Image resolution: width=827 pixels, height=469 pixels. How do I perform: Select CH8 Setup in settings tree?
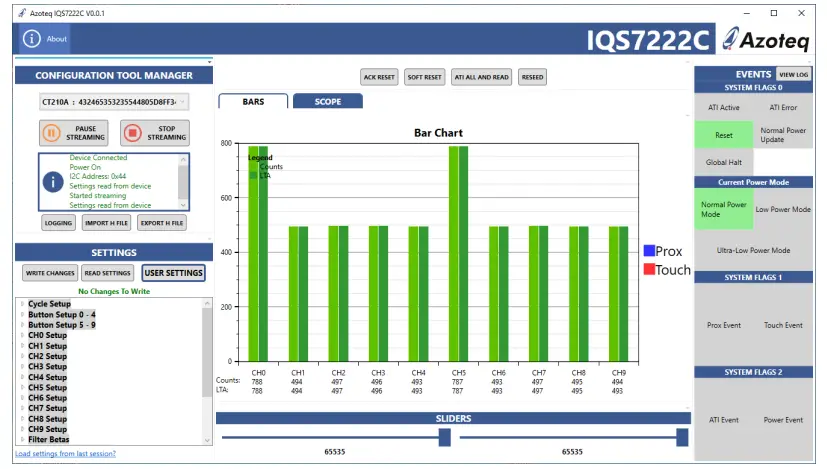tap(47, 419)
